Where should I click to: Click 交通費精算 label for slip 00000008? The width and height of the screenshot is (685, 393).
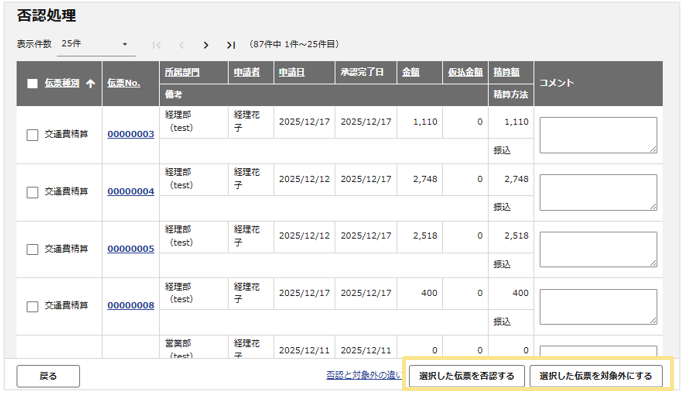pos(66,305)
